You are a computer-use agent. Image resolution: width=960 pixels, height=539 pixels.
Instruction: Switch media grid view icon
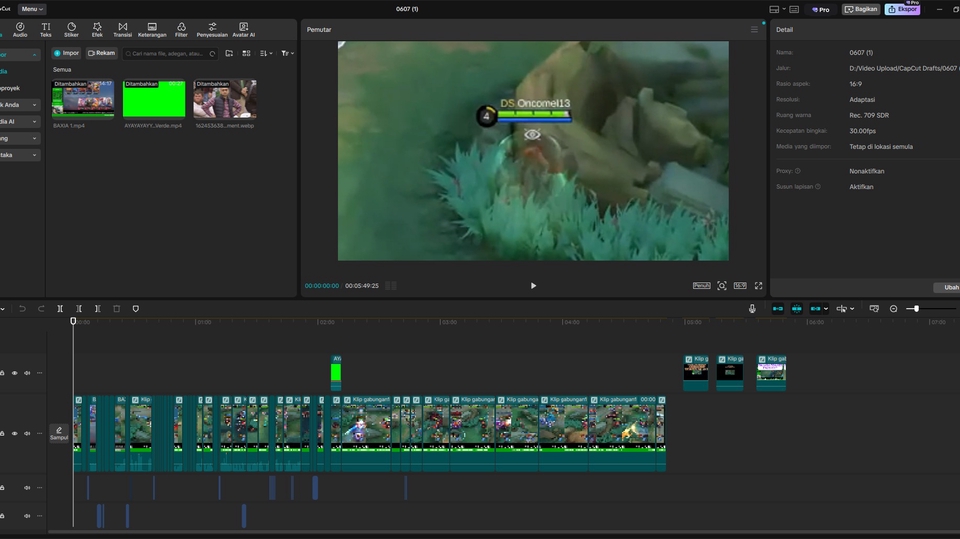pyautogui.click(x=246, y=53)
